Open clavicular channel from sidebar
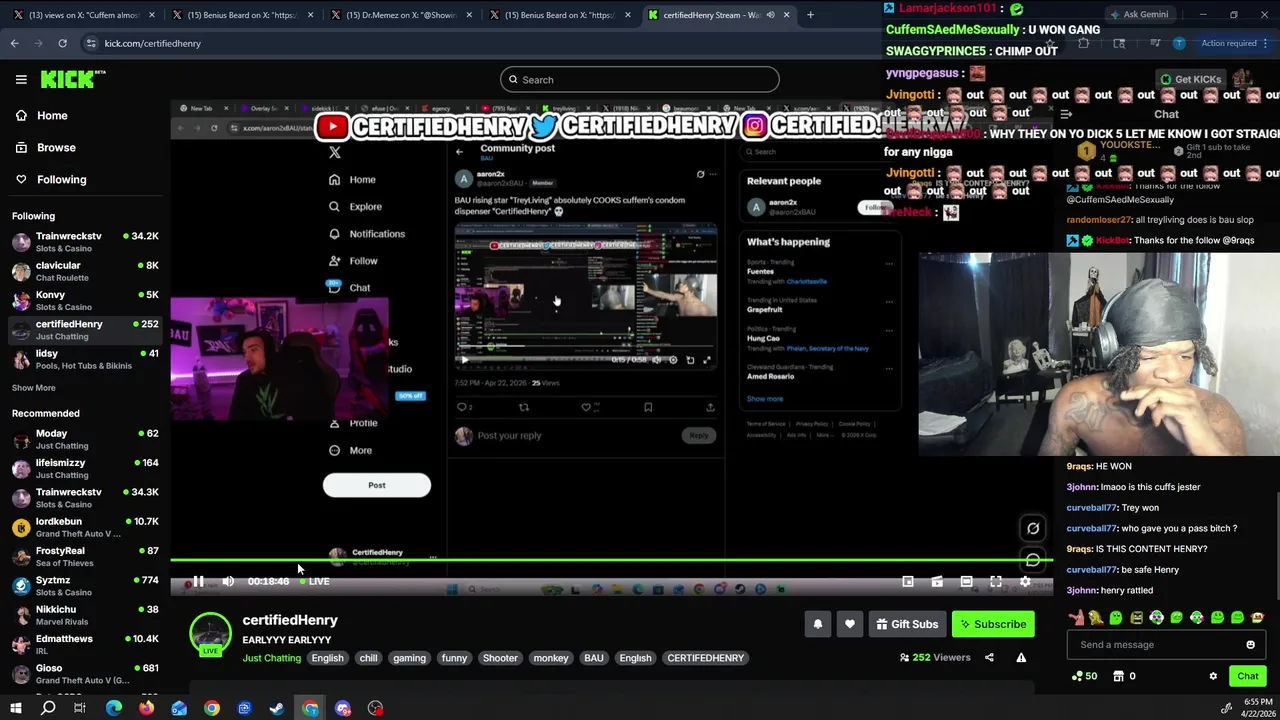1280x720 pixels. [85, 271]
